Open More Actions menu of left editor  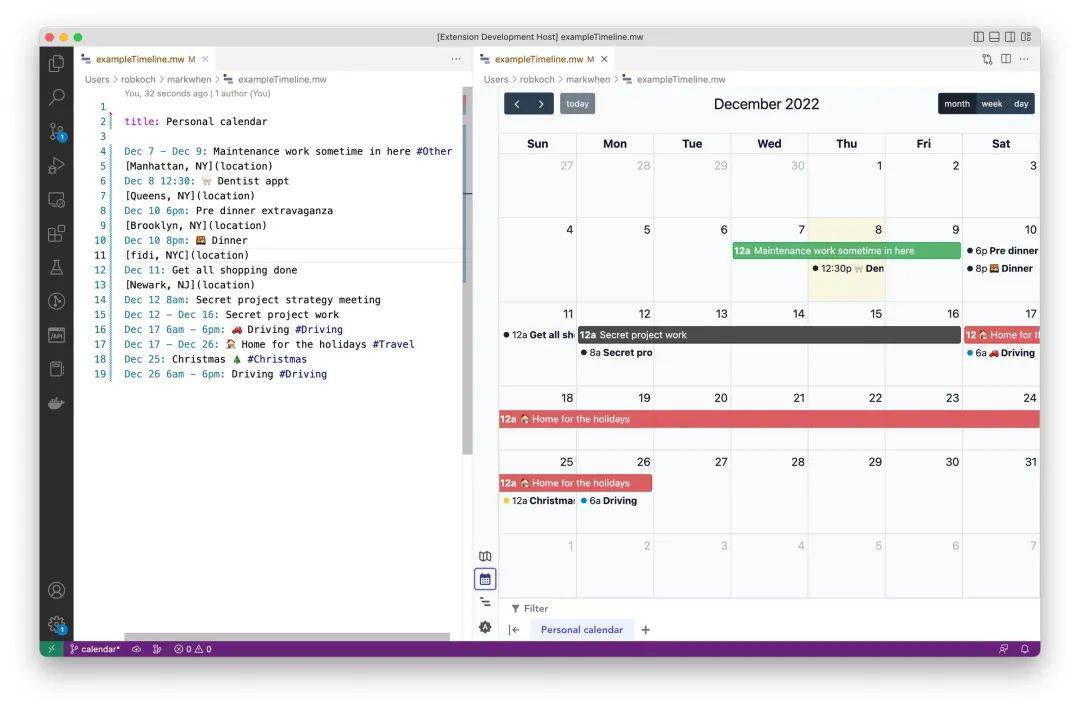(456, 59)
